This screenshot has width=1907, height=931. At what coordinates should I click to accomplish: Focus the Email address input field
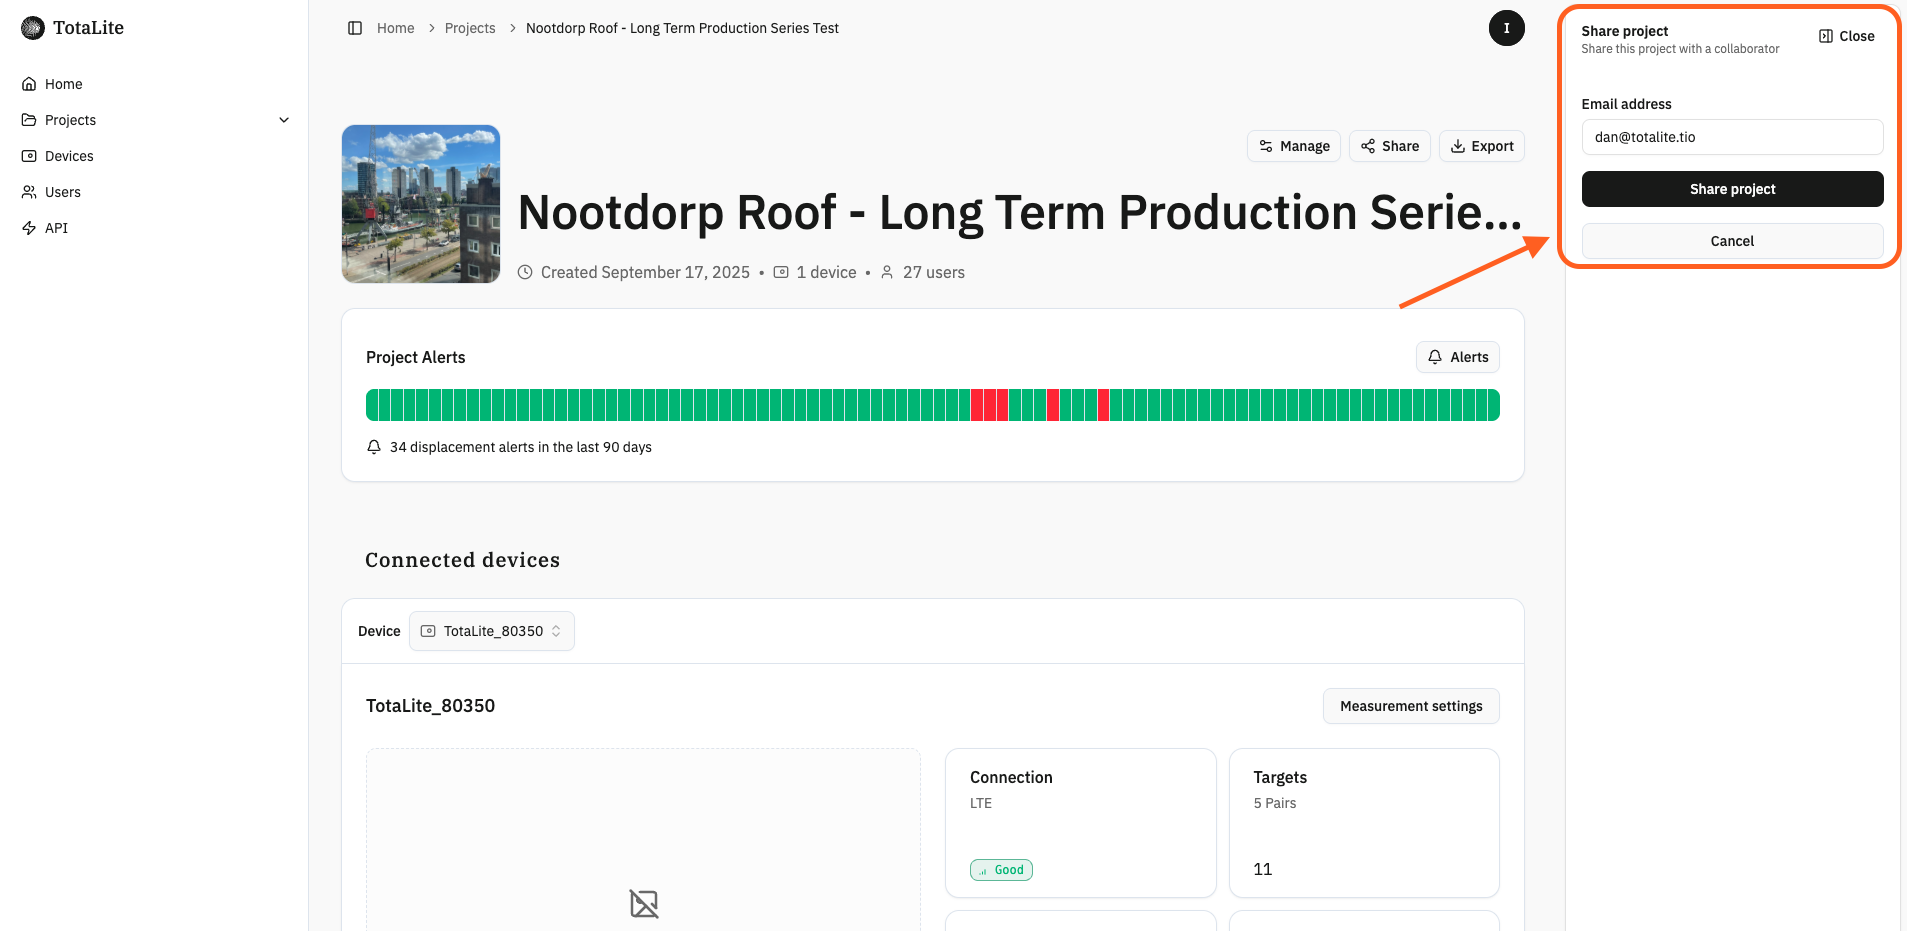[1732, 137]
